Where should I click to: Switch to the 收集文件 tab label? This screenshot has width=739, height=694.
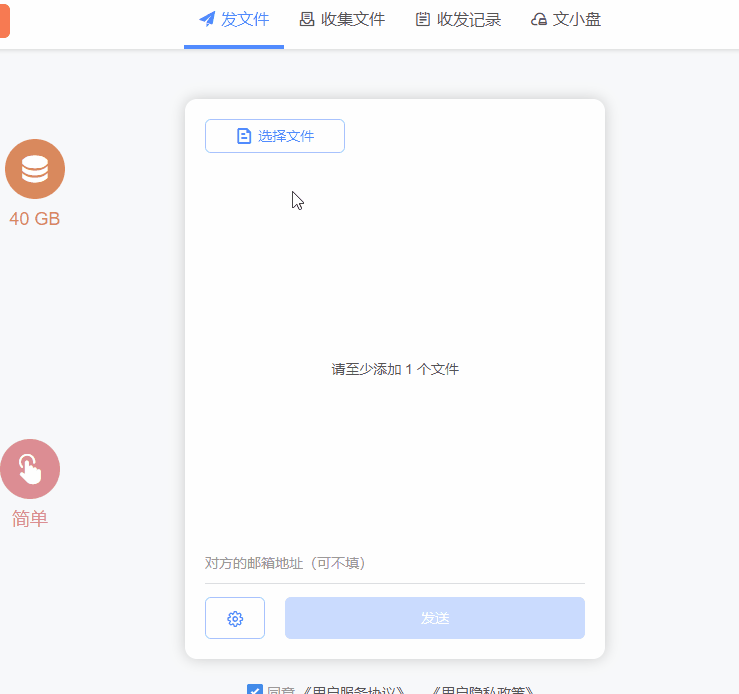point(353,19)
